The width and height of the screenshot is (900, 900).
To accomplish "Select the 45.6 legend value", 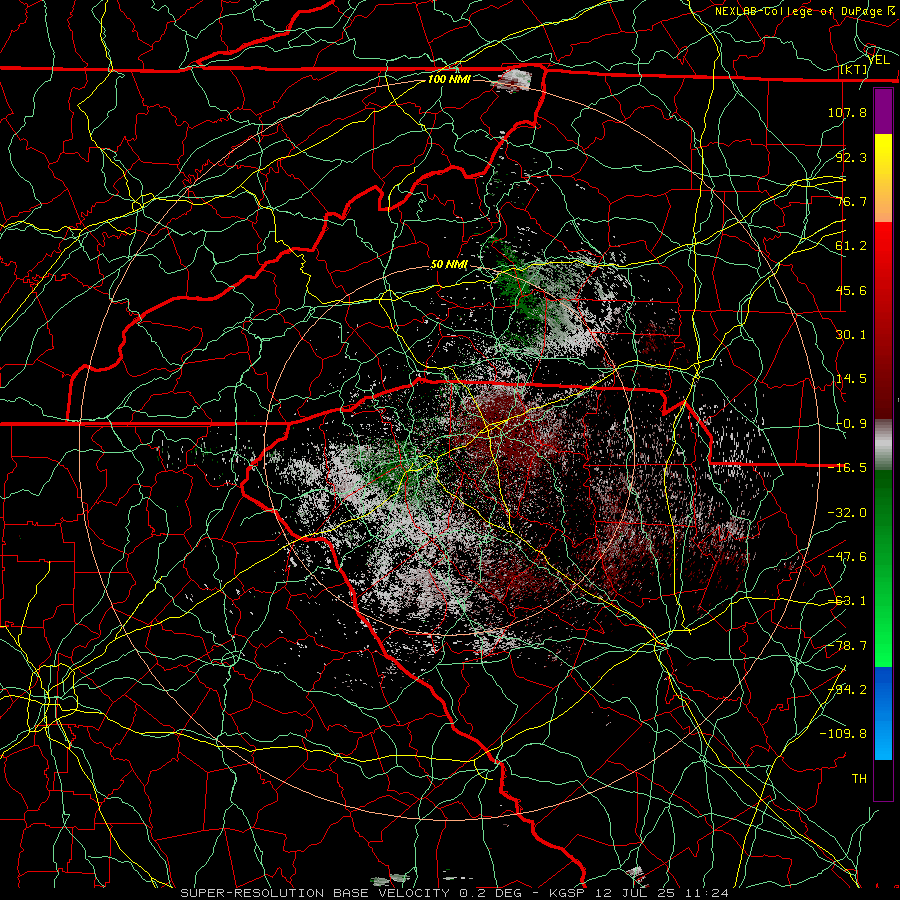I will coord(851,290).
